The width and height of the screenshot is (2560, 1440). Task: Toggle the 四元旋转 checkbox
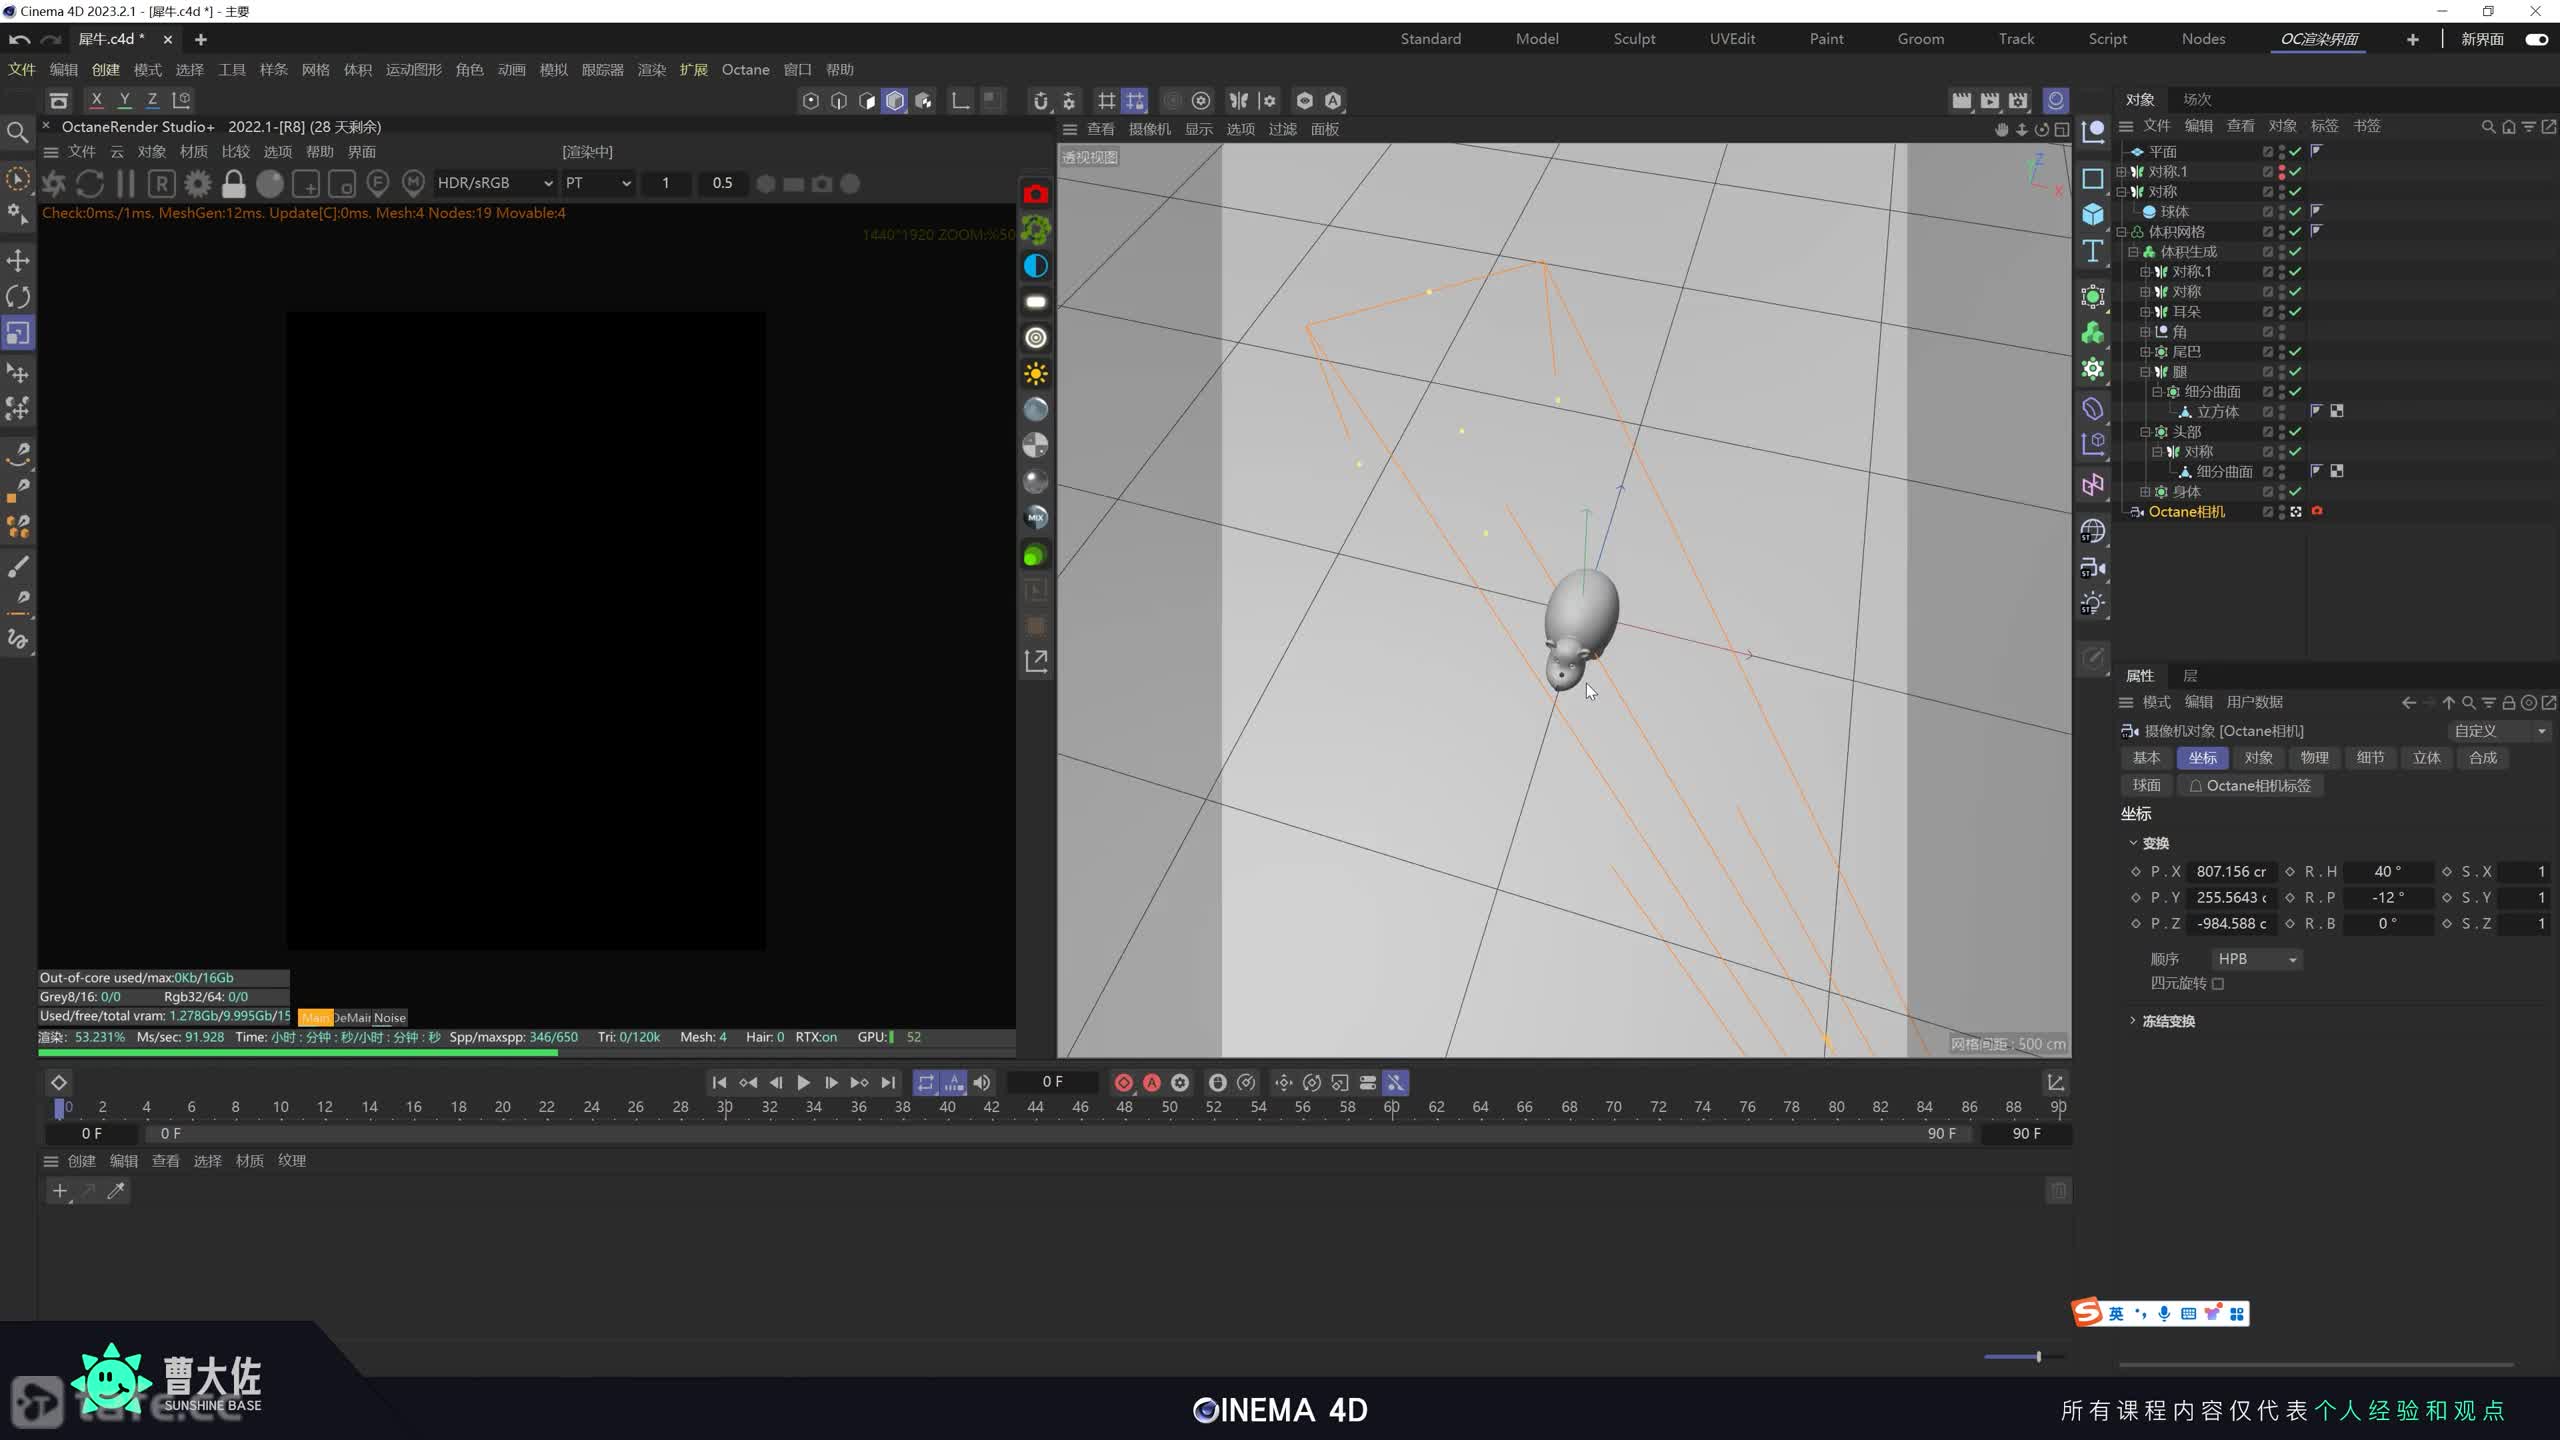point(2218,984)
